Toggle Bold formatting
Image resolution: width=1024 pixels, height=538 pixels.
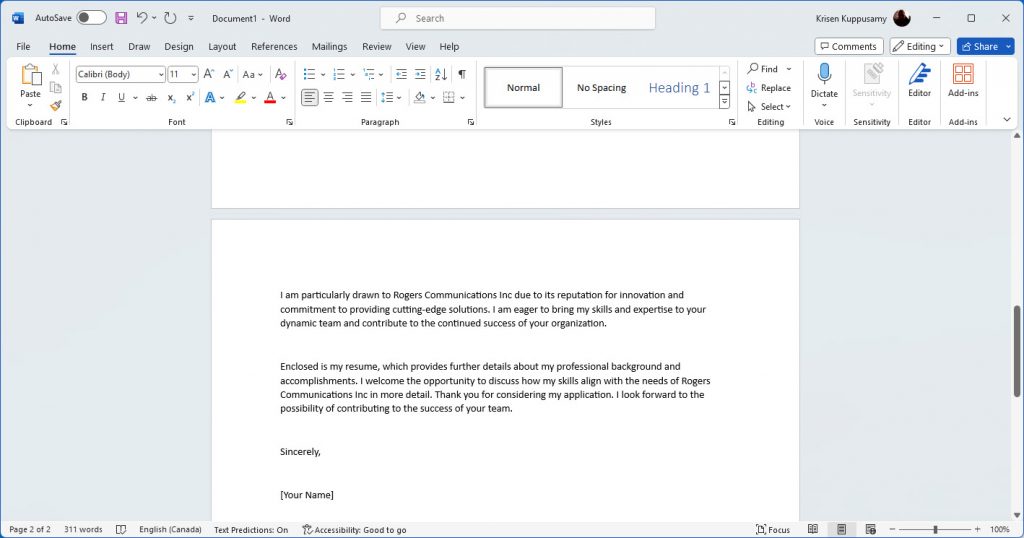point(85,98)
